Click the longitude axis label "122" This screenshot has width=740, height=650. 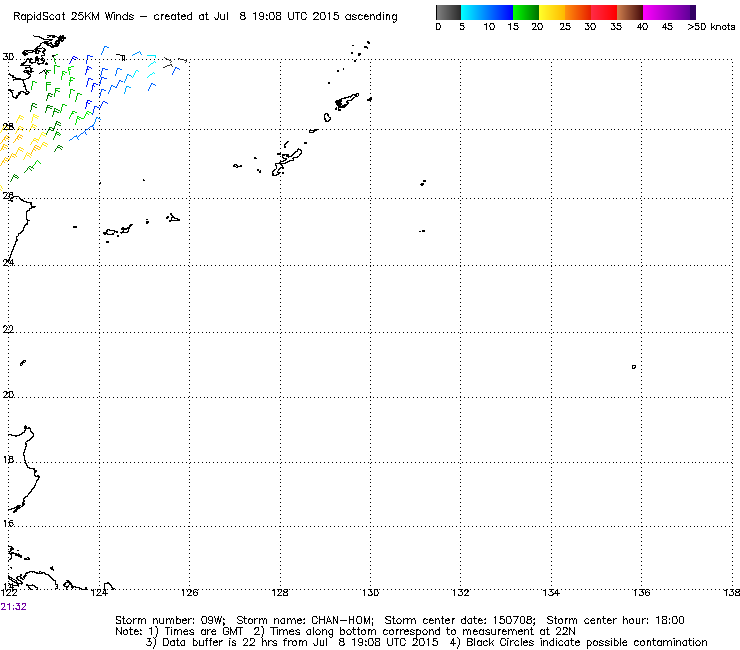[9, 593]
